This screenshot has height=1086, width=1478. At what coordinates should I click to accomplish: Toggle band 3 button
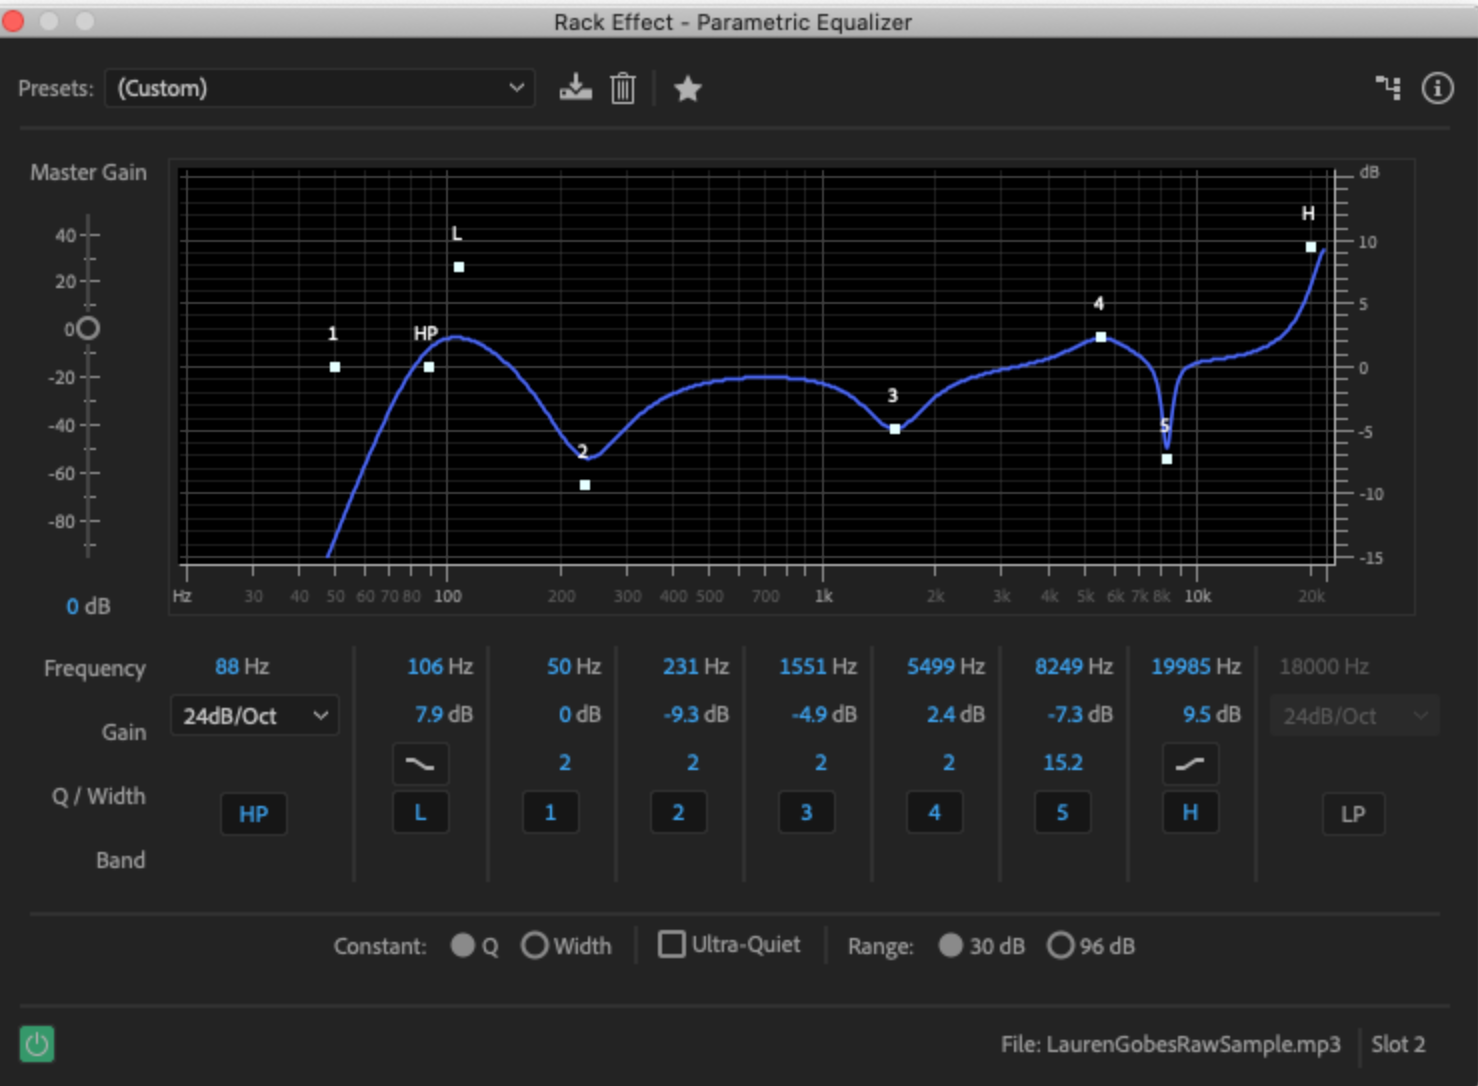(806, 812)
